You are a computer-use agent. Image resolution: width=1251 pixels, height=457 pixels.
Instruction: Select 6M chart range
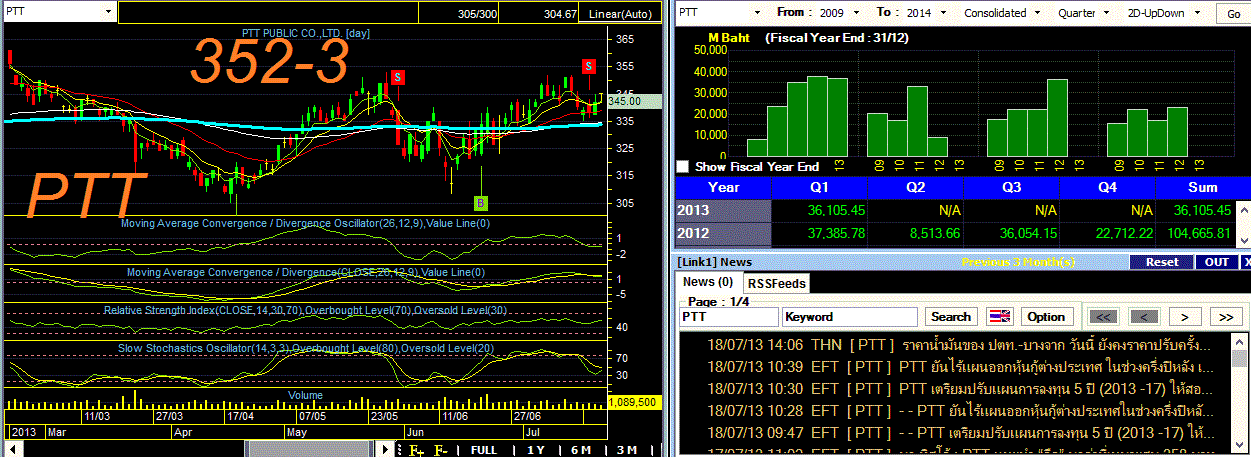[581, 450]
